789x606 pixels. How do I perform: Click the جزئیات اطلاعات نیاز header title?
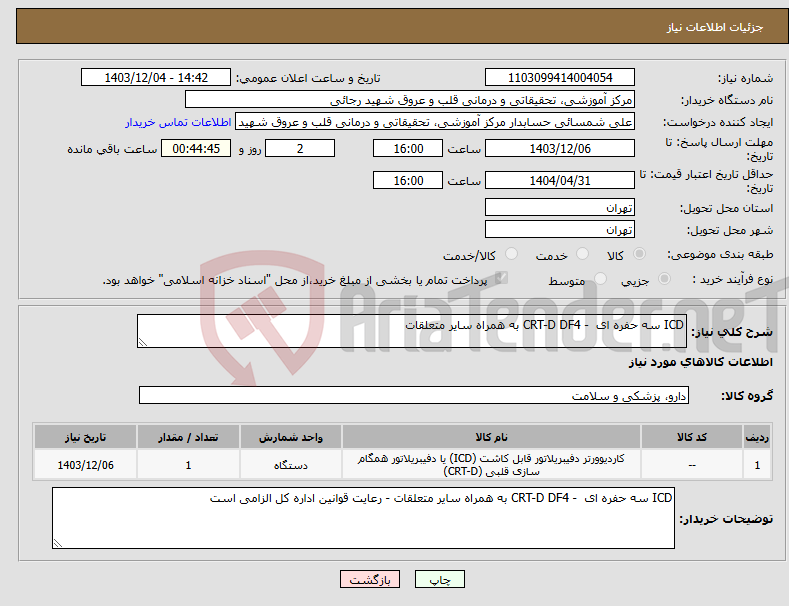715,27
